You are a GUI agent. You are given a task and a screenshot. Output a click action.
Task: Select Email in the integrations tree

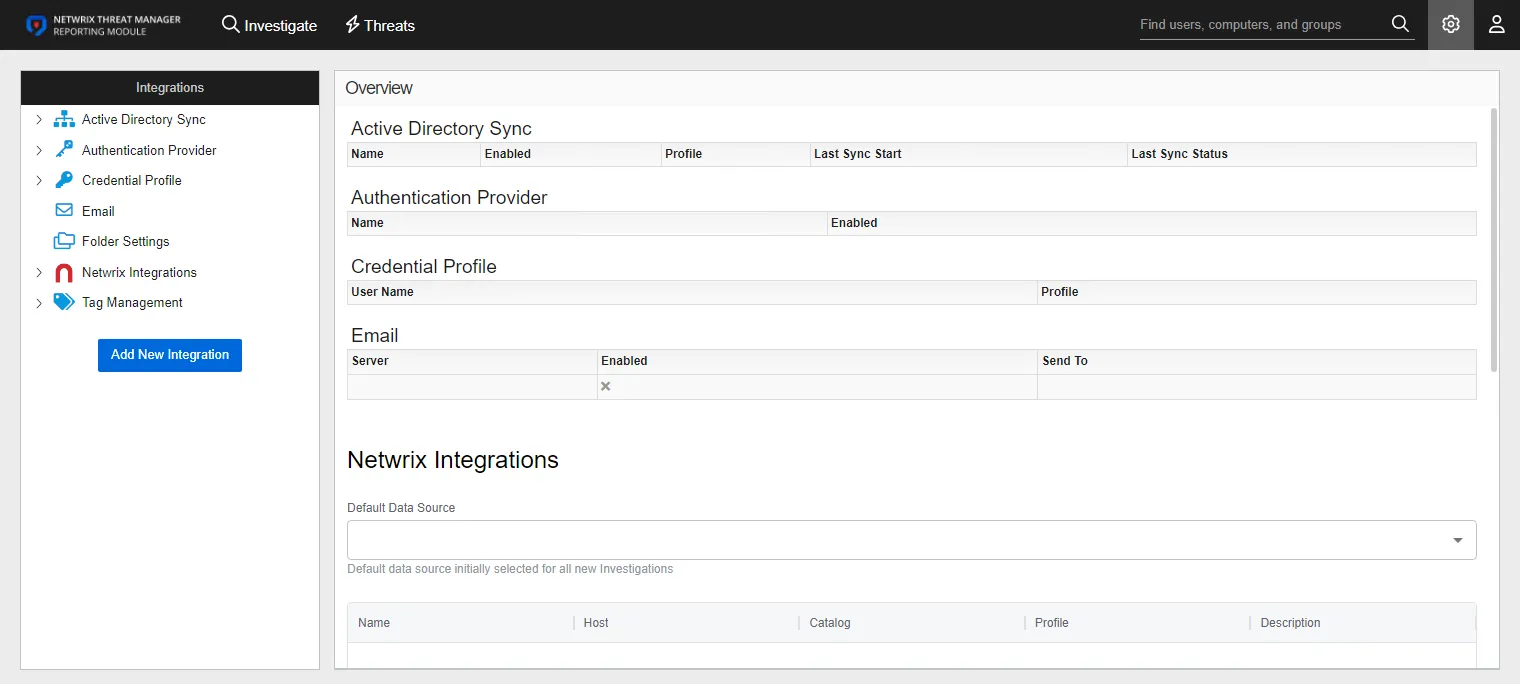point(98,211)
